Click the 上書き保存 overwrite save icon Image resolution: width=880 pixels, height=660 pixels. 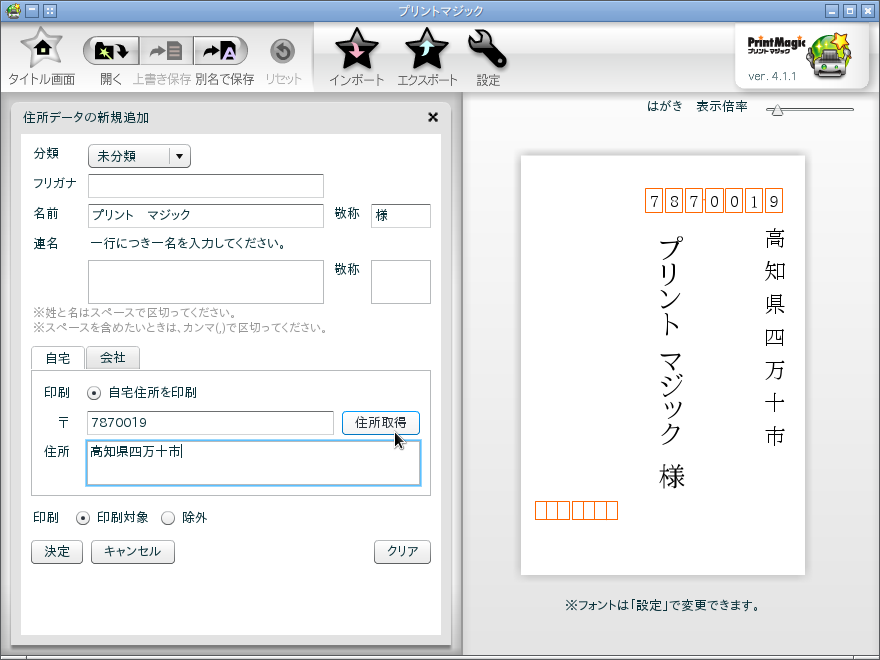pyautogui.click(x=166, y=52)
